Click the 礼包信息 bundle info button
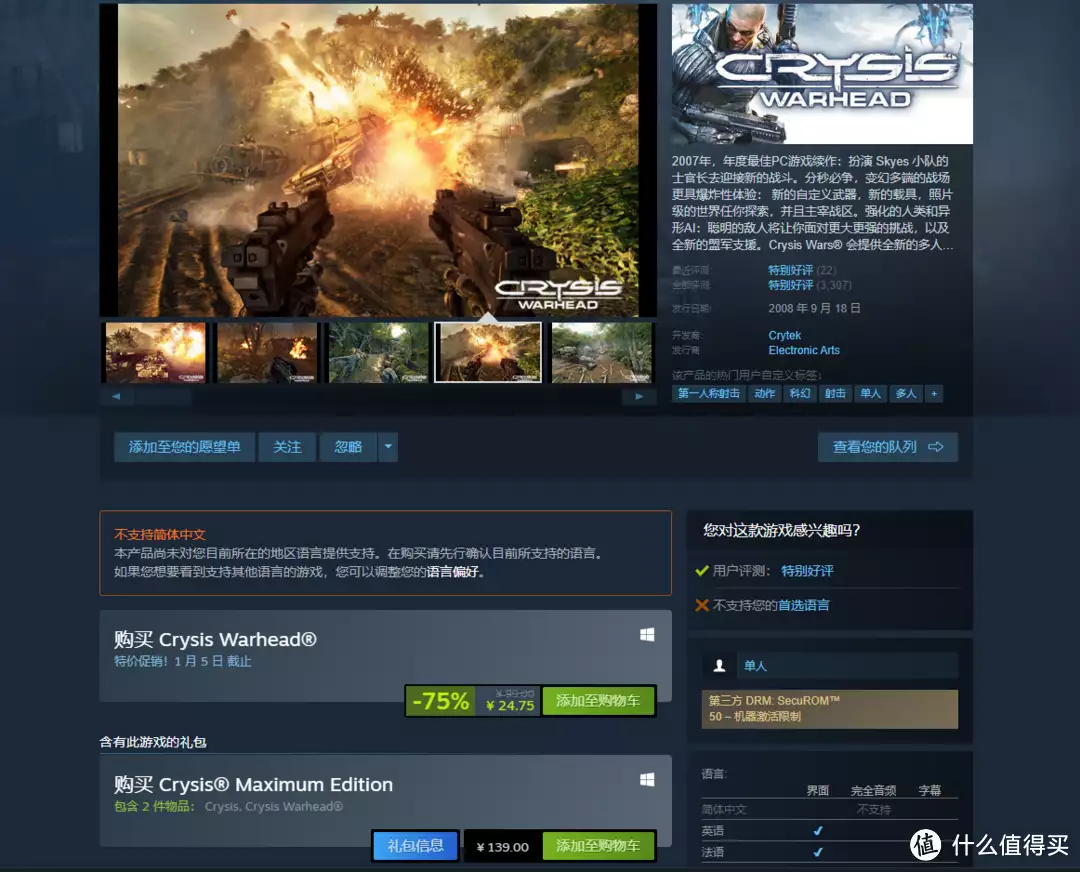This screenshot has width=1080, height=872. coord(415,846)
